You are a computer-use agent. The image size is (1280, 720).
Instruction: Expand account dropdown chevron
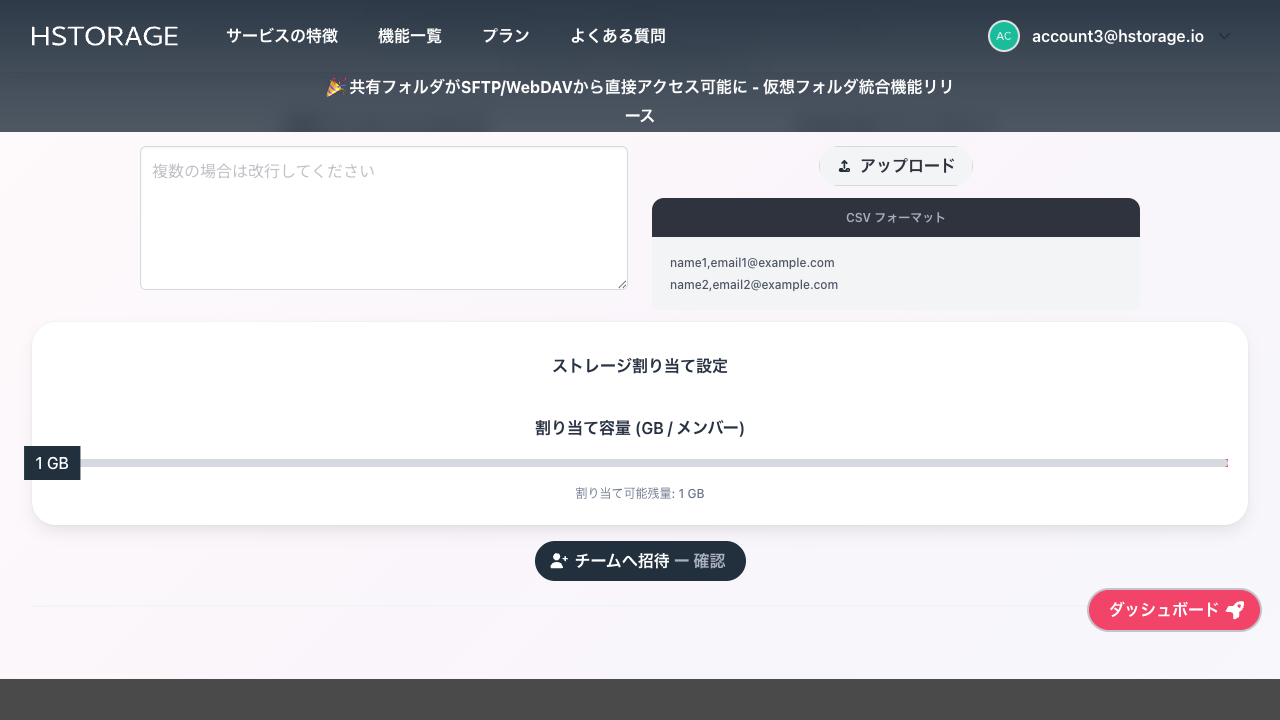tap(1225, 36)
